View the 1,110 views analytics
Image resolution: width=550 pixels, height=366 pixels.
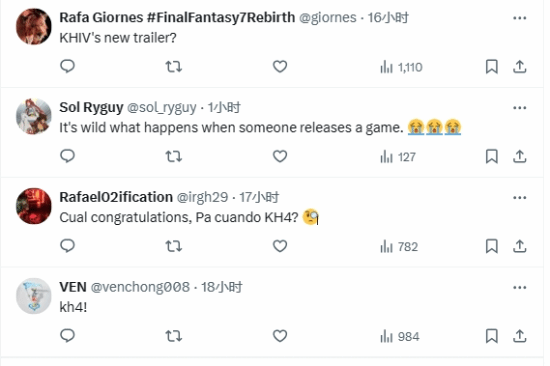(401, 67)
